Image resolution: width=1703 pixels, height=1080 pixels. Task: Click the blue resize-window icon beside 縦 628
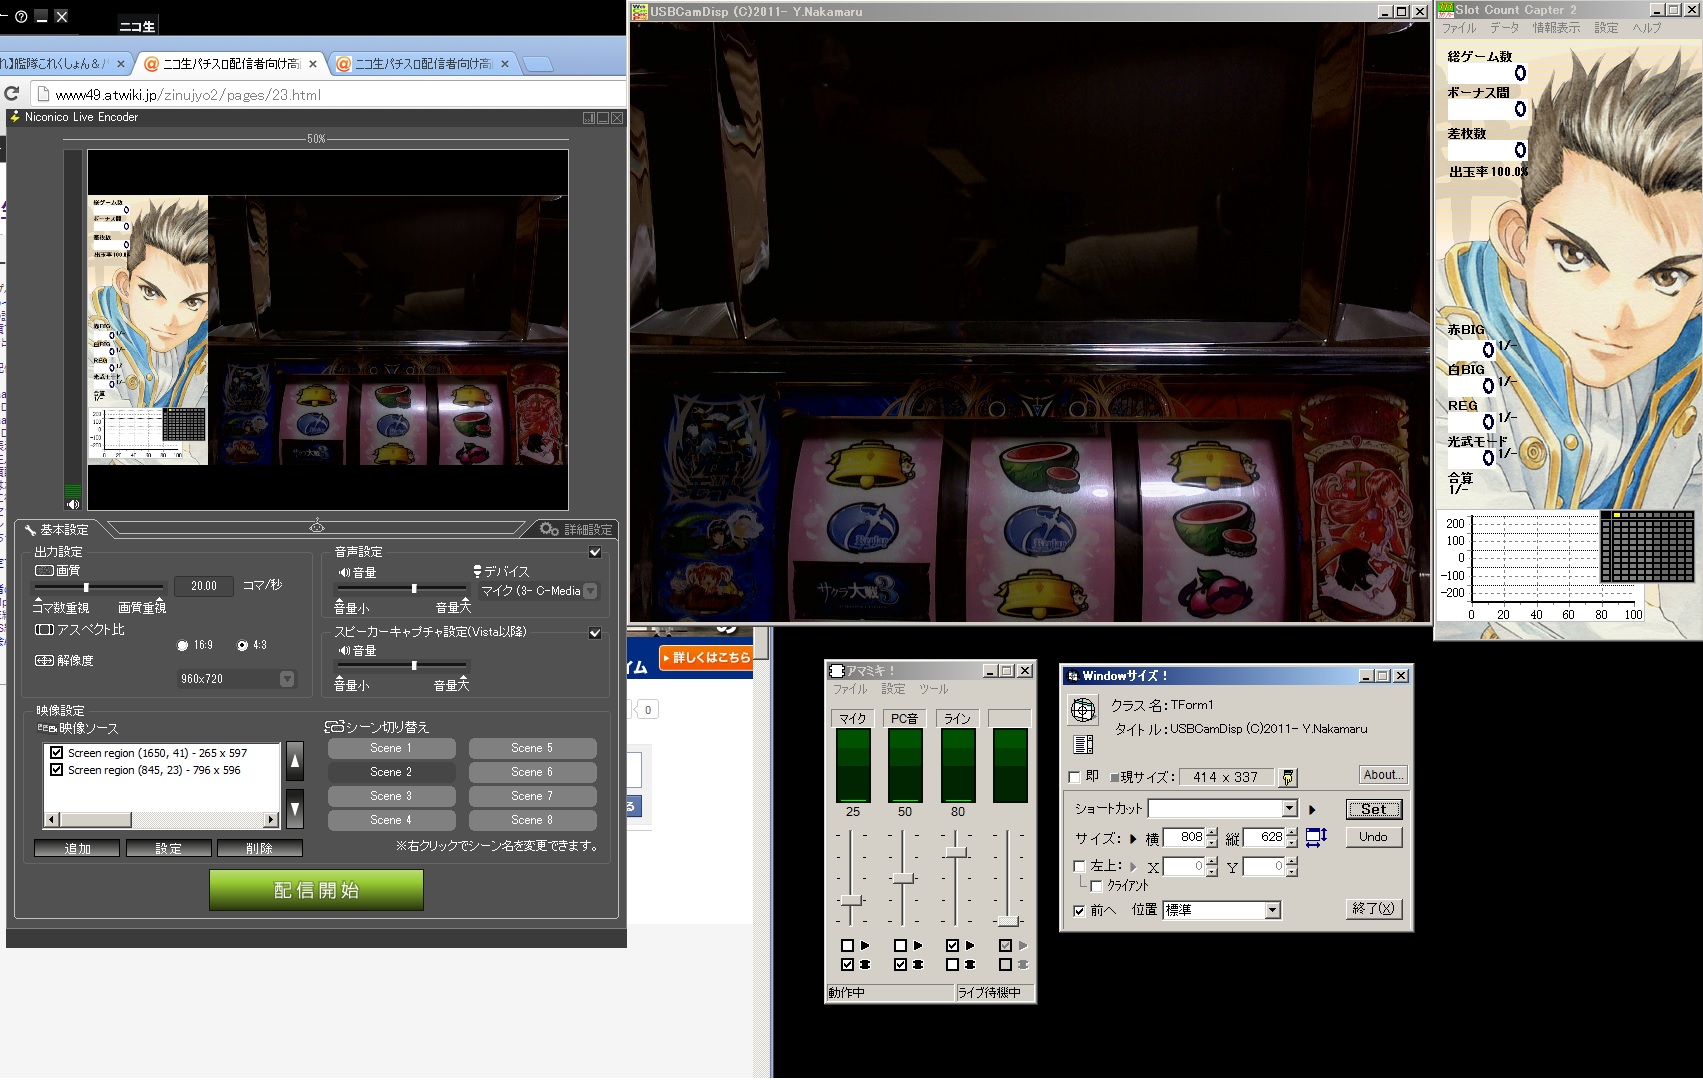[1316, 837]
